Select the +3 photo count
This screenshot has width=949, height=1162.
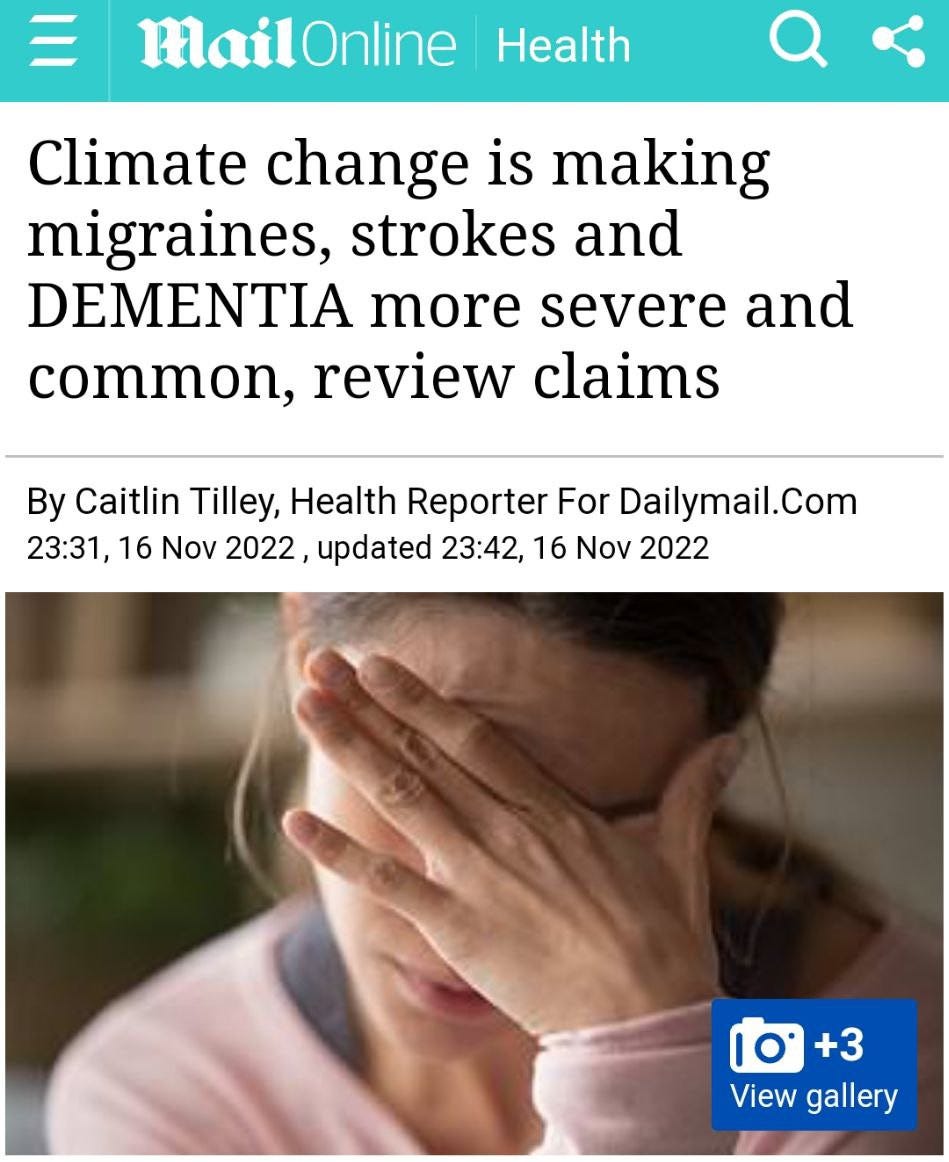pyautogui.click(x=839, y=1044)
